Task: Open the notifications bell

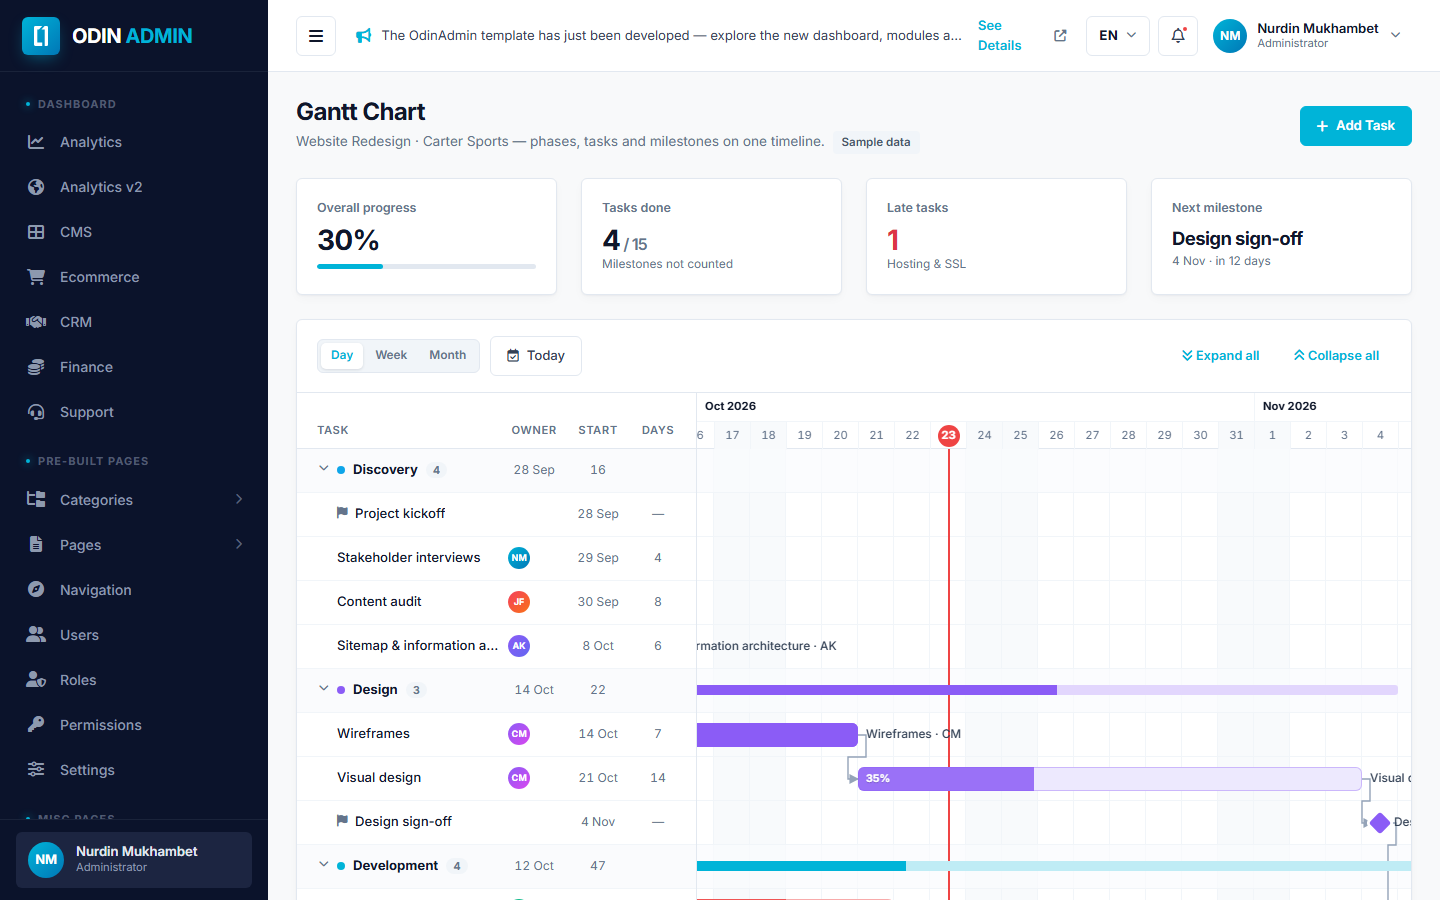Action: pos(1178,36)
